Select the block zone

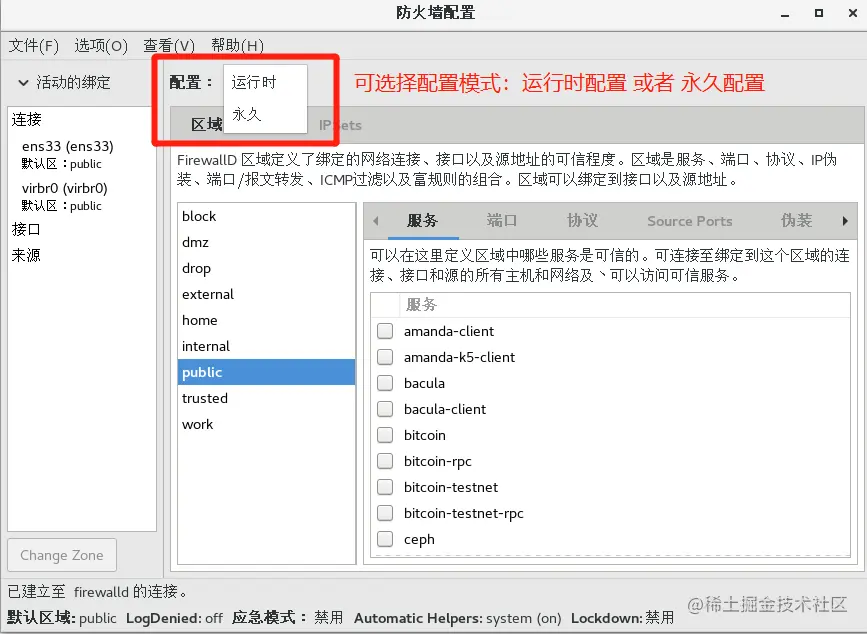pos(266,216)
